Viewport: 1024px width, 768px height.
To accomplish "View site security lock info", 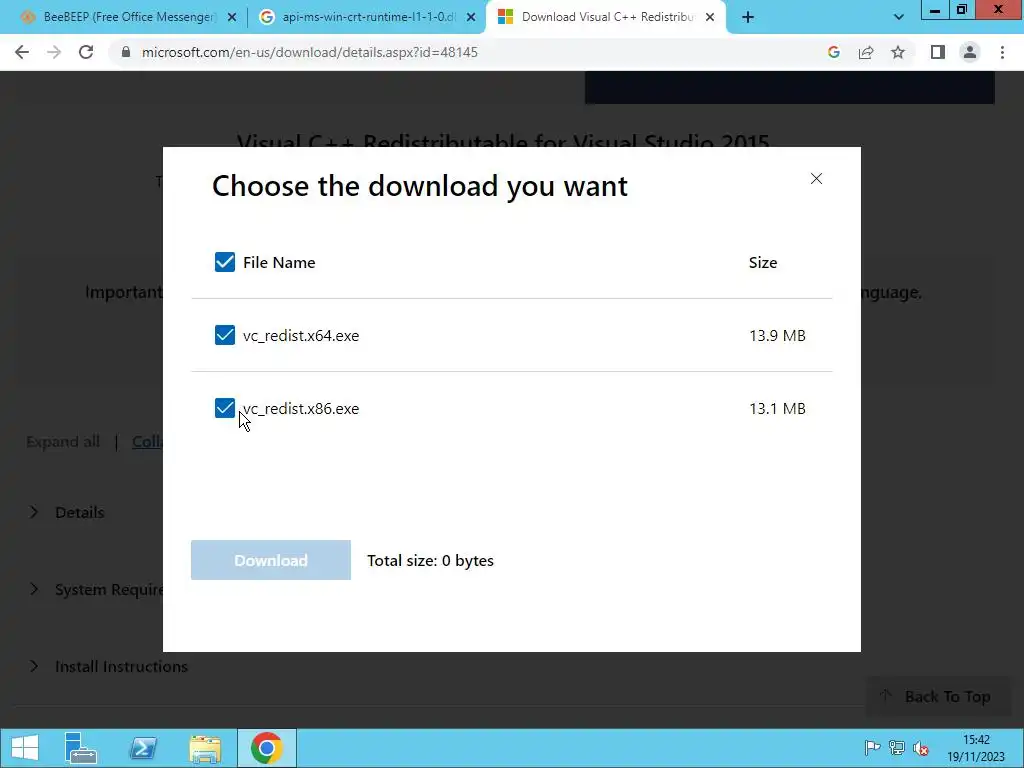I will [126, 52].
